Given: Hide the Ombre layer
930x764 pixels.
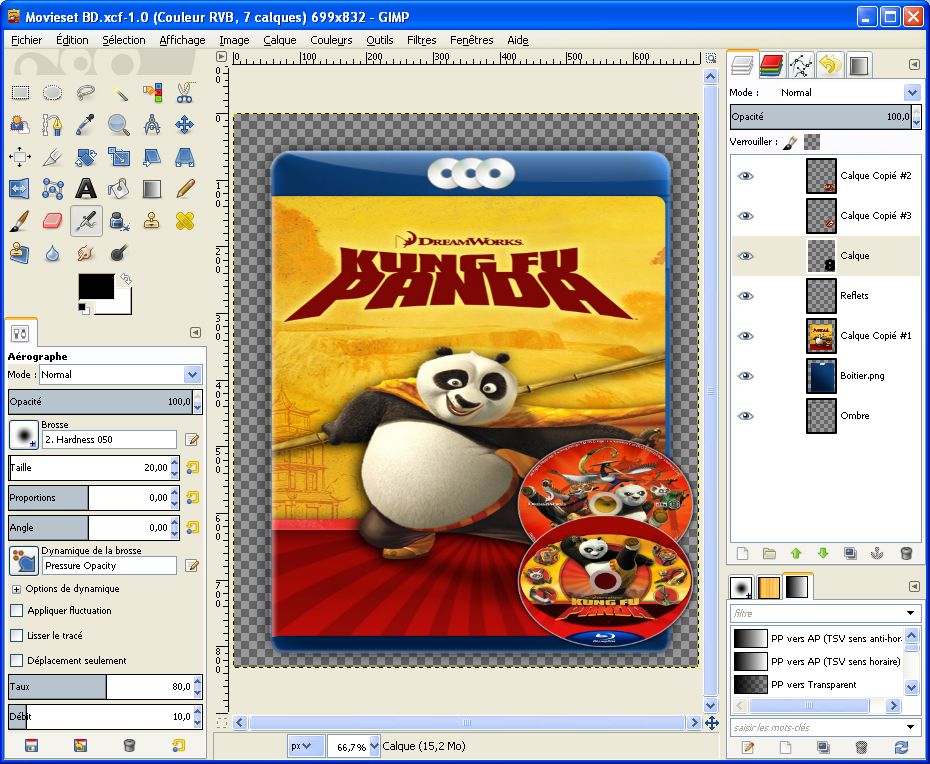Looking at the screenshot, I should click(x=746, y=416).
